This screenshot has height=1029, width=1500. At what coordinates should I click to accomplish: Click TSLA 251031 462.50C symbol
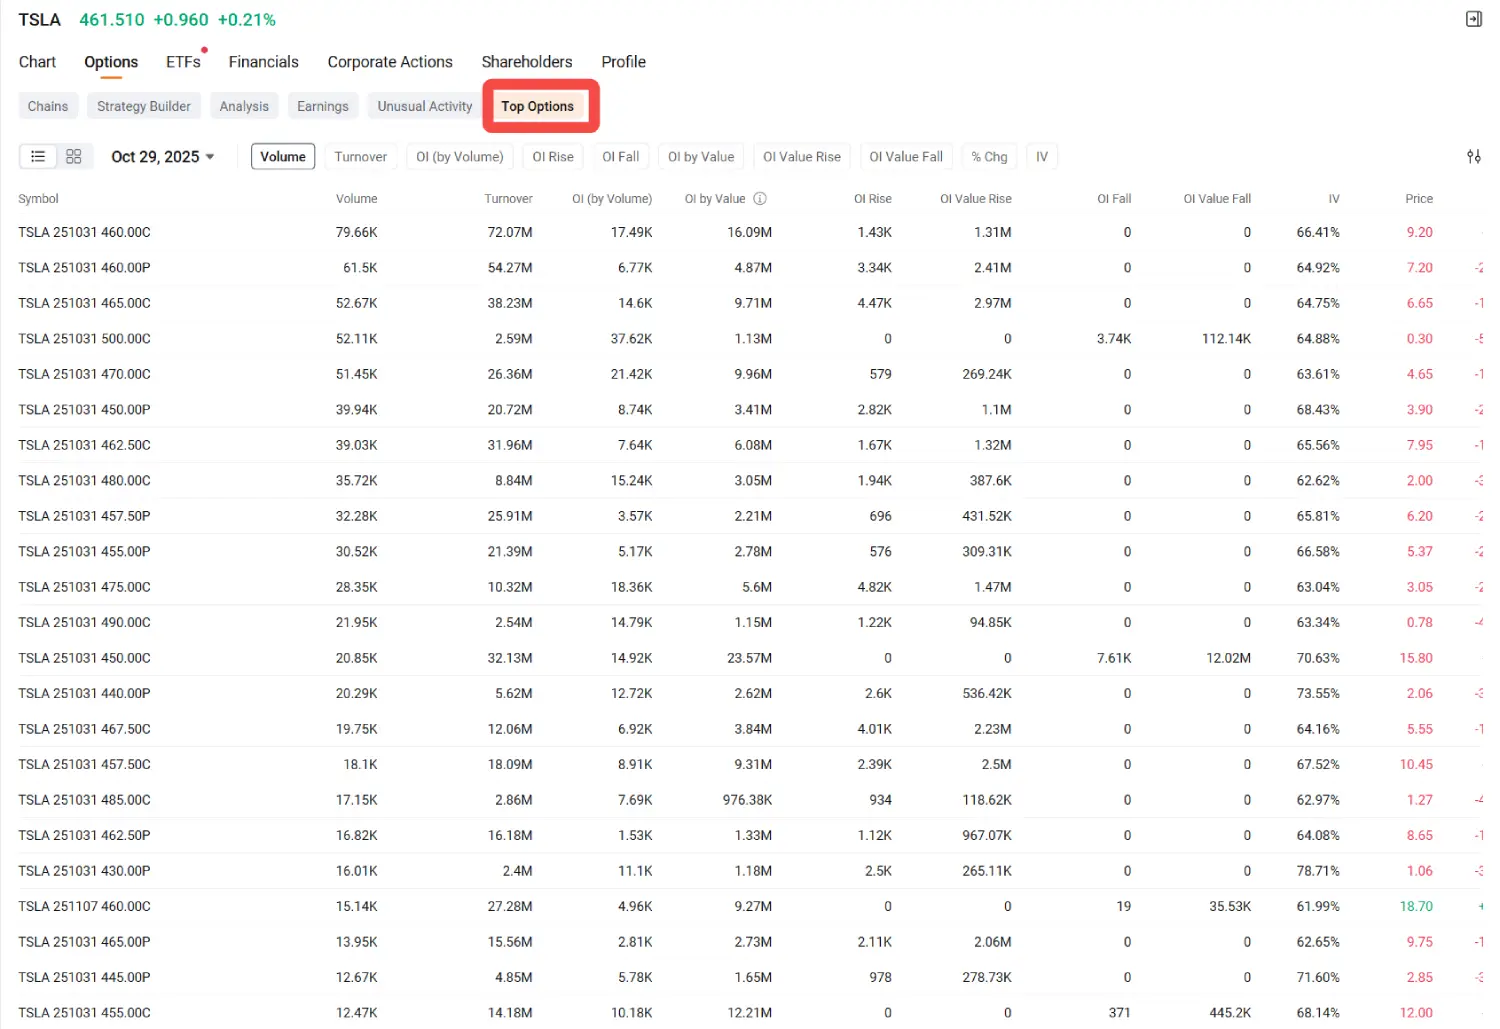84,445
